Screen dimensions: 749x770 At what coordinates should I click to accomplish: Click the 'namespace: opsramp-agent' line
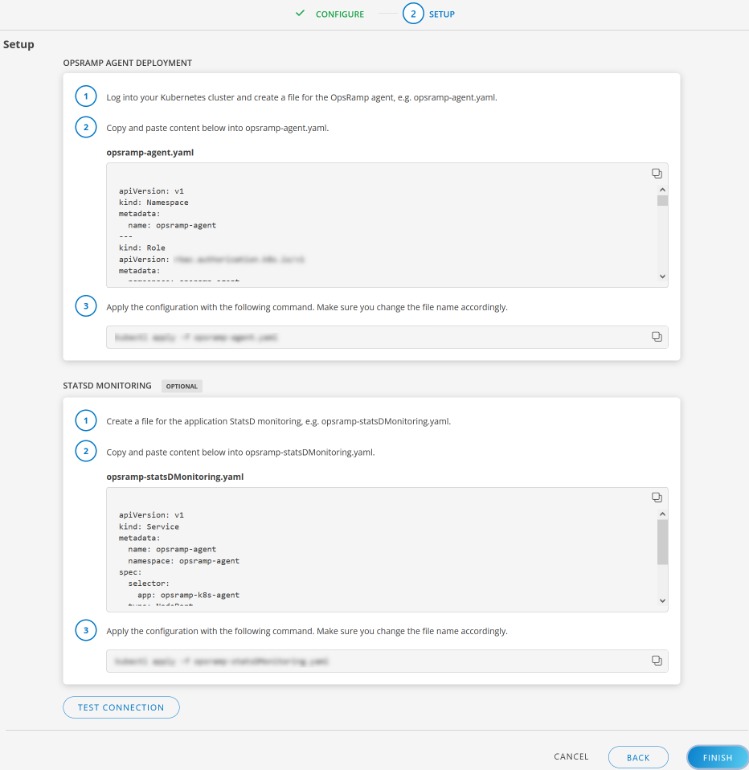click(x=183, y=561)
